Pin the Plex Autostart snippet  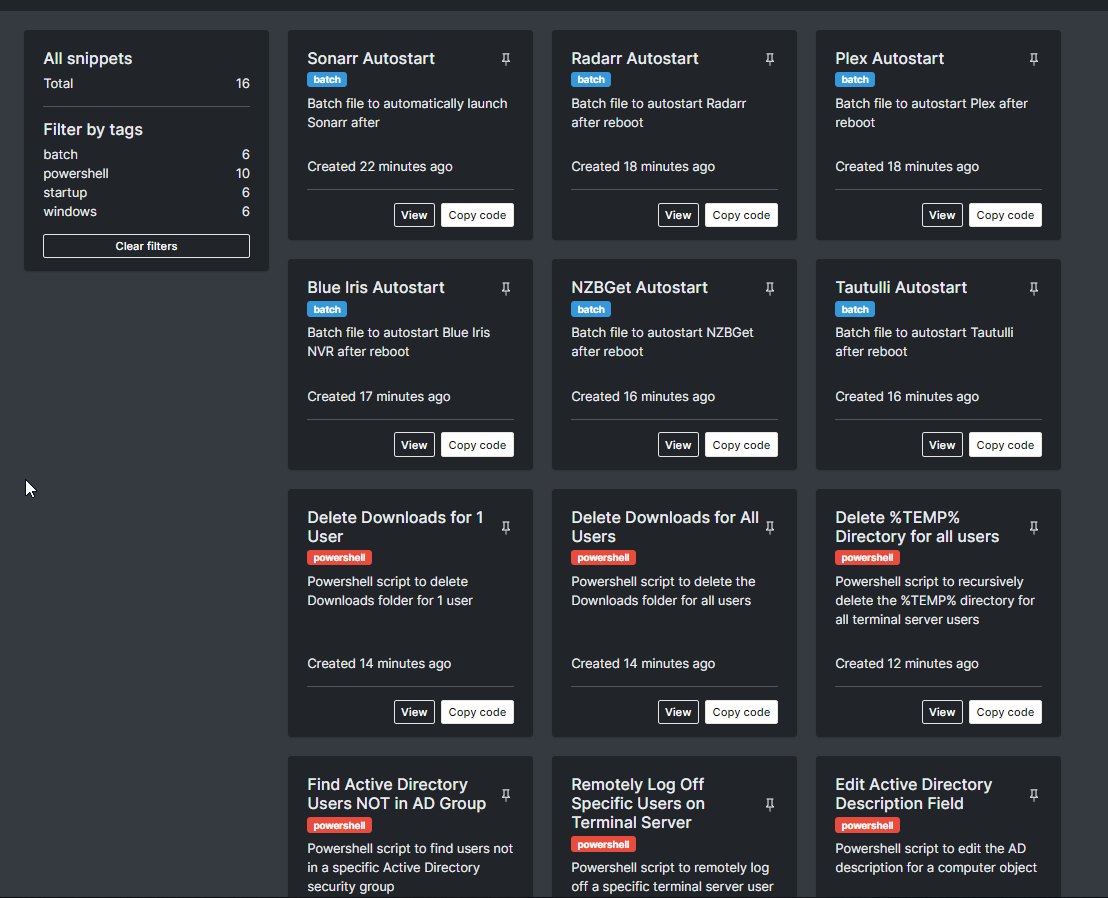pos(1034,59)
